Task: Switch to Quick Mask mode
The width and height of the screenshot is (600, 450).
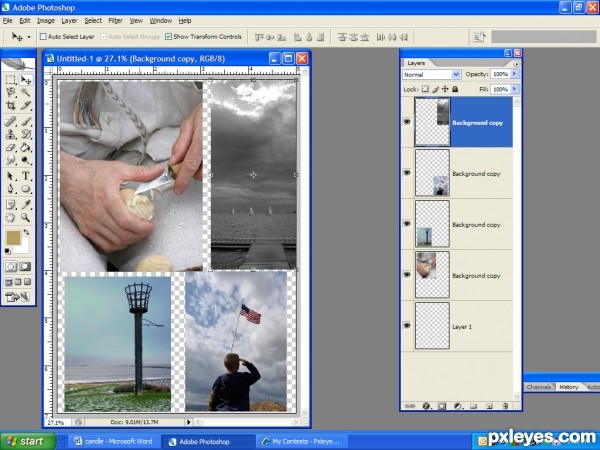Action: click(25, 267)
